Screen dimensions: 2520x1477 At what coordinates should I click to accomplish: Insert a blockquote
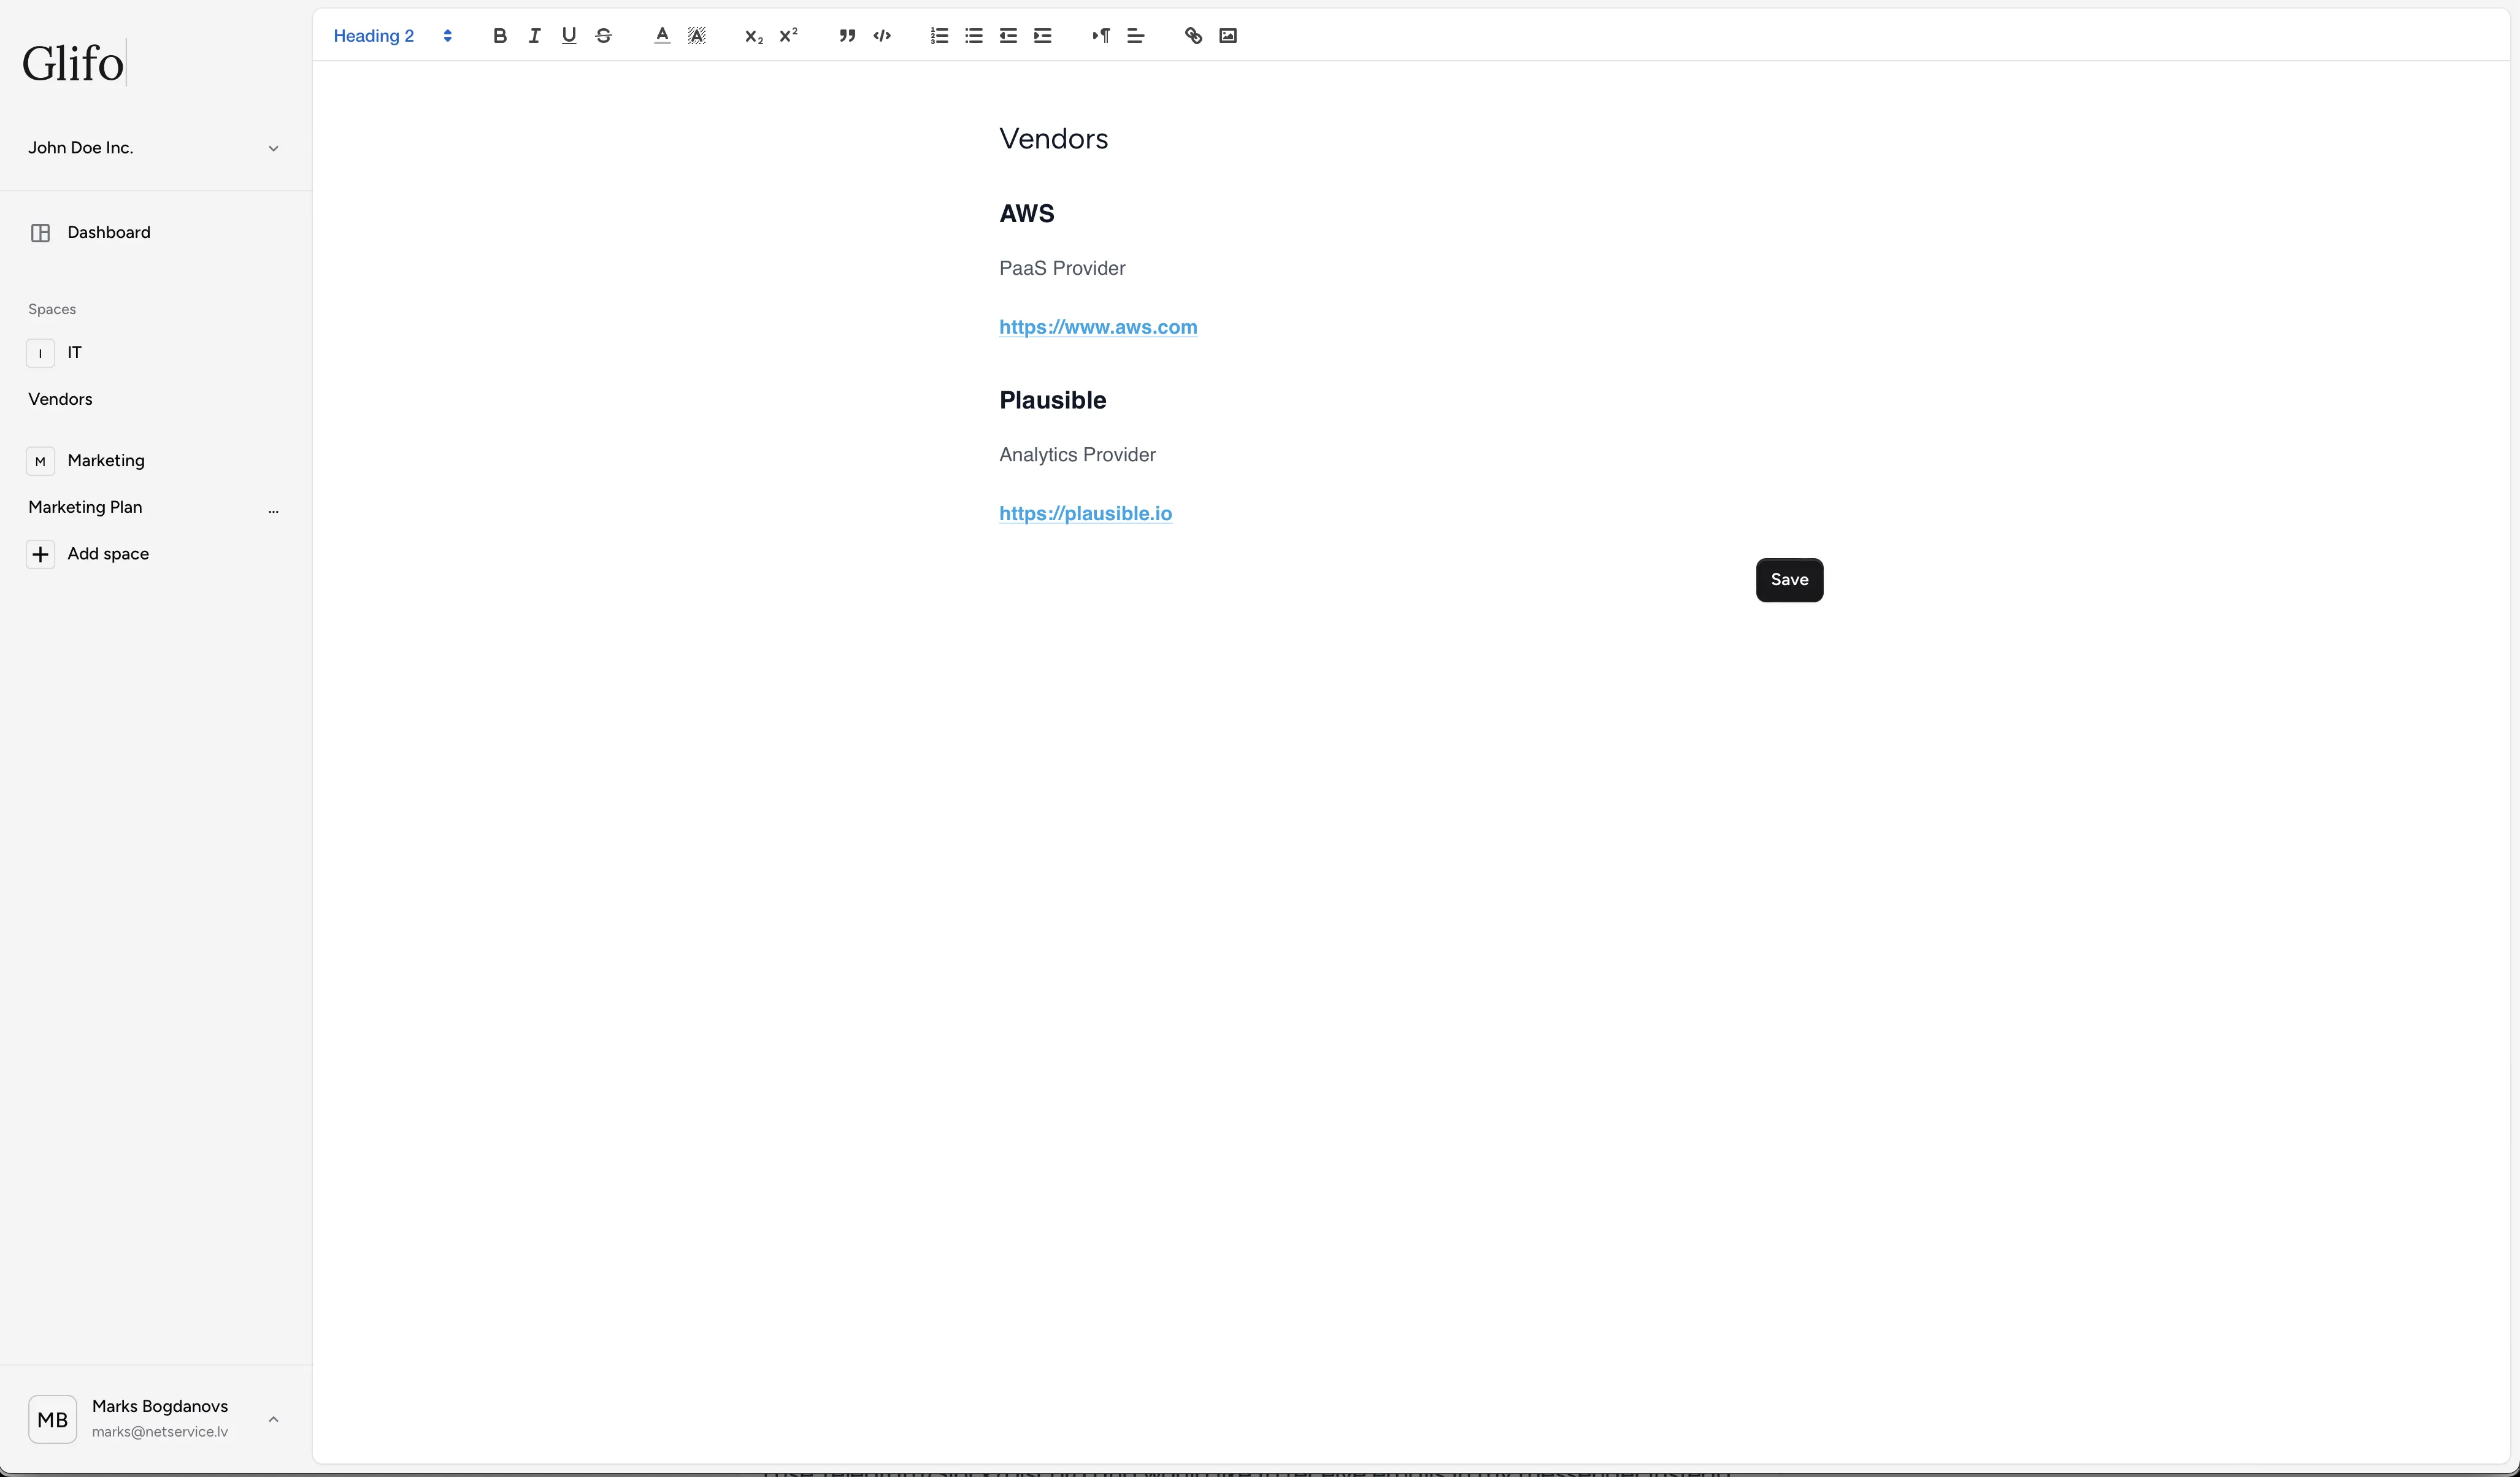coord(847,36)
